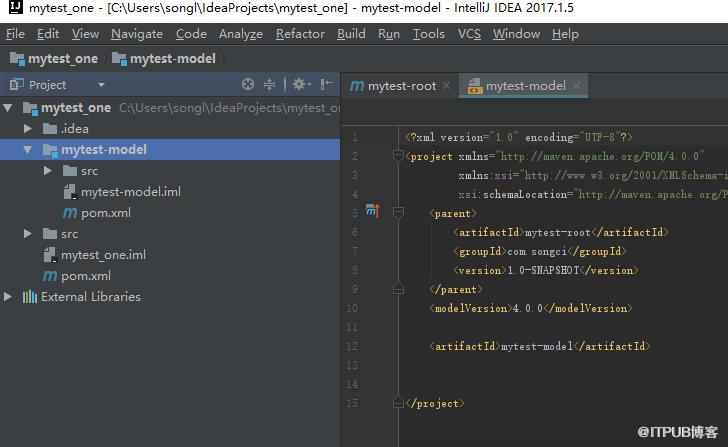
Task: Open the Build menu
Action: pos(351,34)
